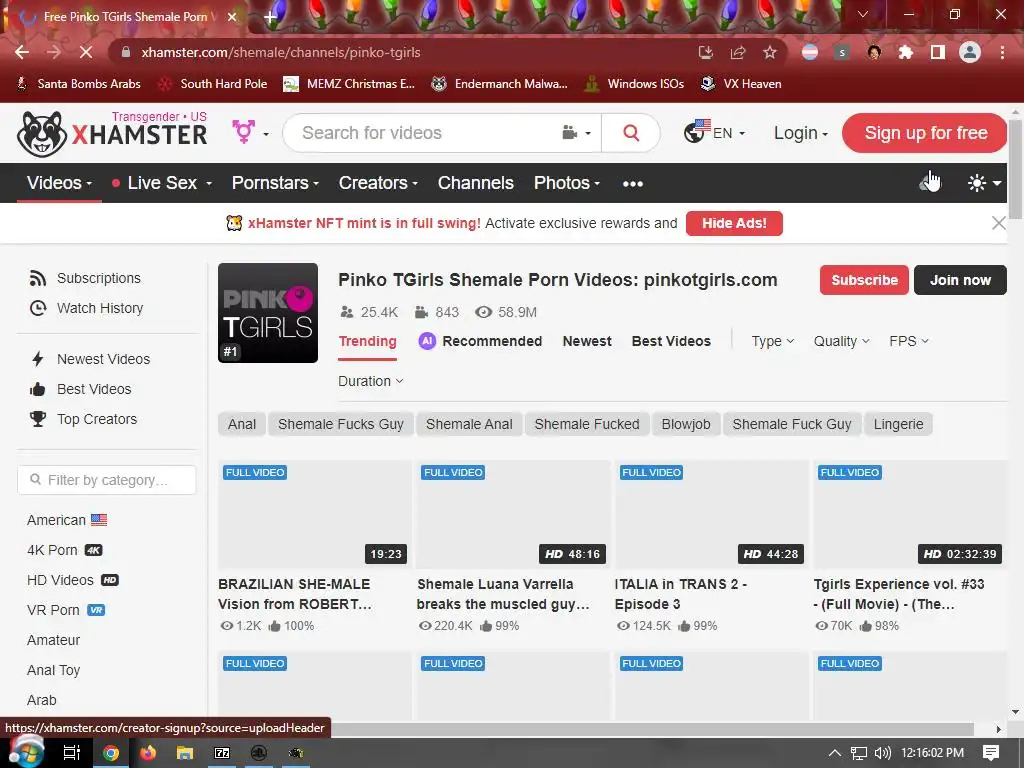Select the Lingerie tag chip
Image resolution: width=1024 pixels, height=768 pixels.
[x=898, y=424]
